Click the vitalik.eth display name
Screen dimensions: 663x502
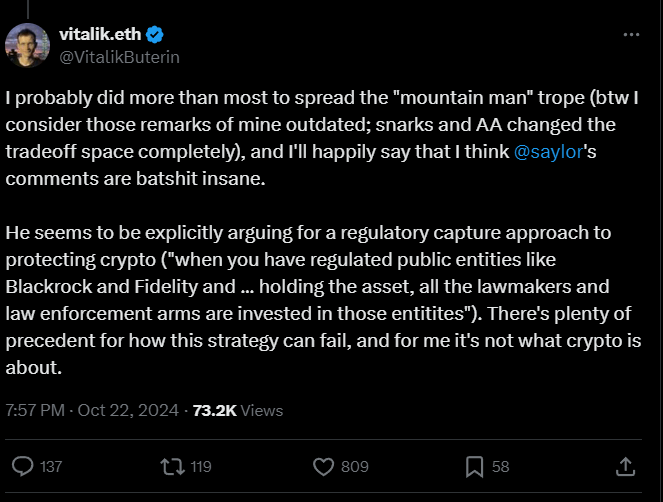pyautogui.click(x=101, y=34)
